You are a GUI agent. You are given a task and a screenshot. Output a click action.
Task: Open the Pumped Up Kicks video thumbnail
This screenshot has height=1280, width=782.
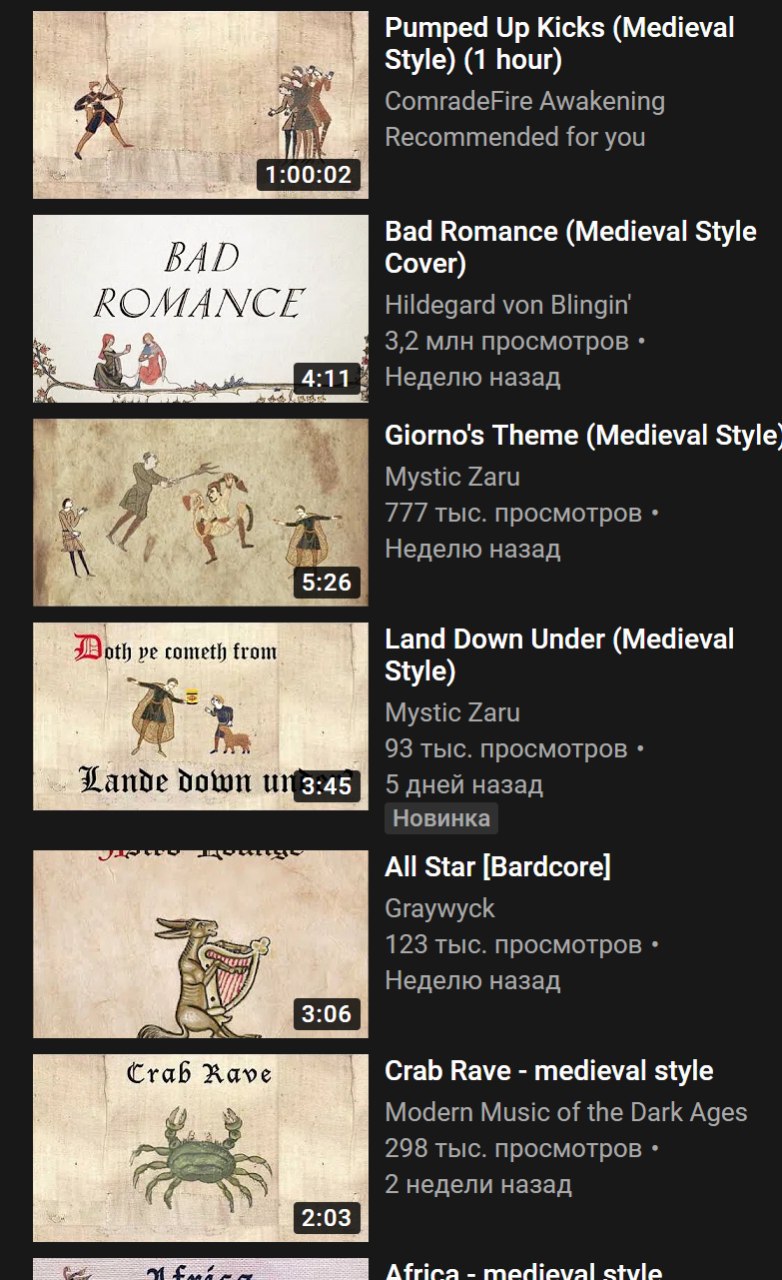201,105
